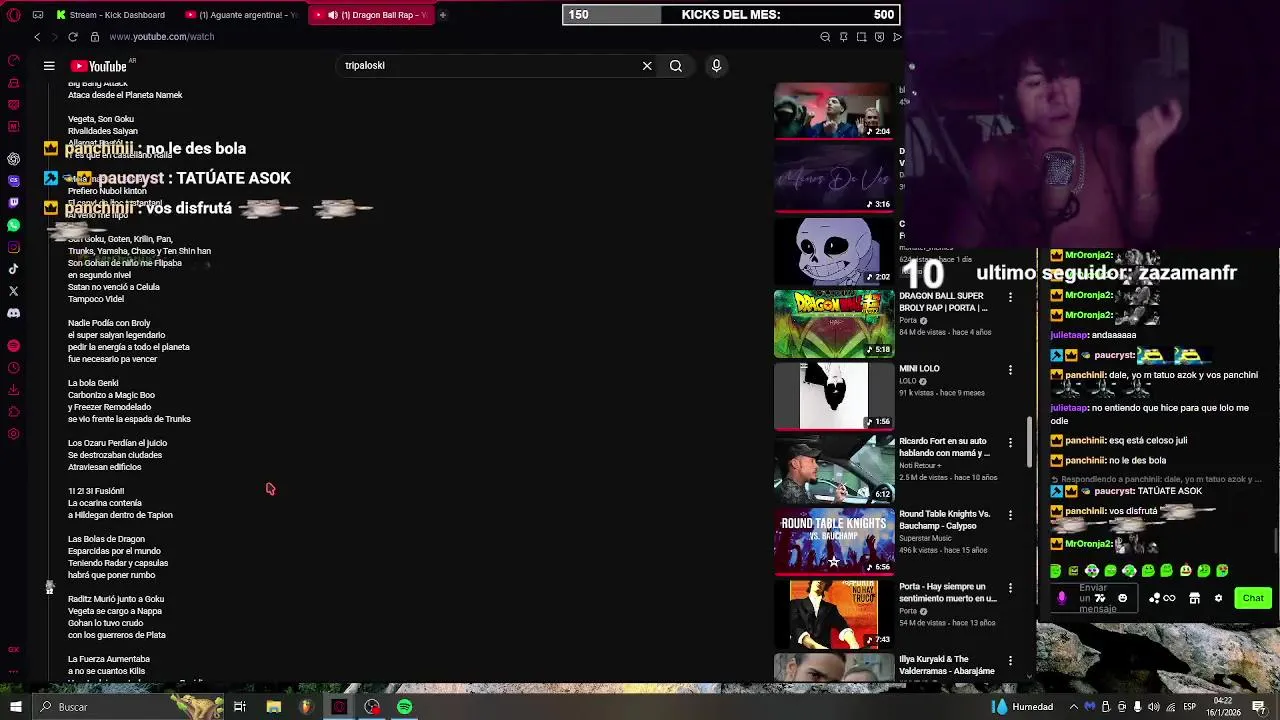Open options for Porta - Hay siempre video
Viewport: 1280px width, 720px height.
1010,588
